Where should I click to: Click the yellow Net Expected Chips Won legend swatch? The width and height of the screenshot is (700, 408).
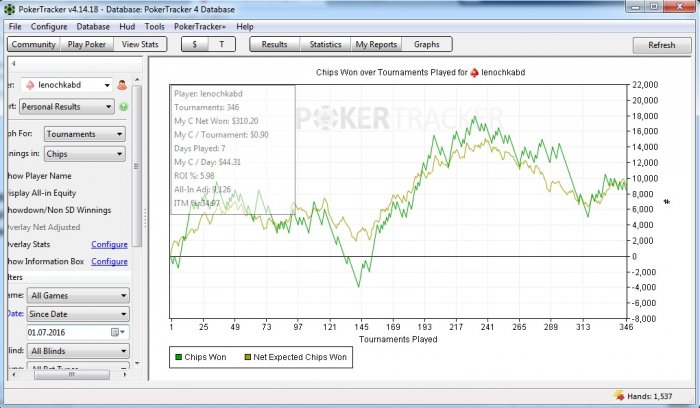pos(248,357)
